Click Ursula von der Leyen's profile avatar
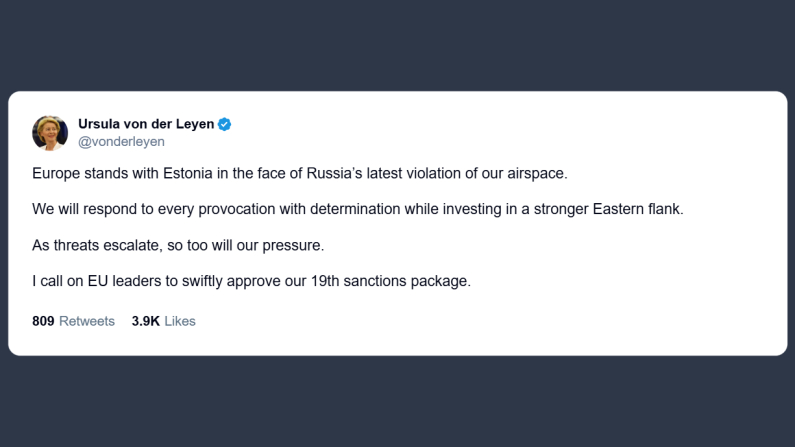Image resolution: width=795 pixels, height=447 pixels. point(50,133)
